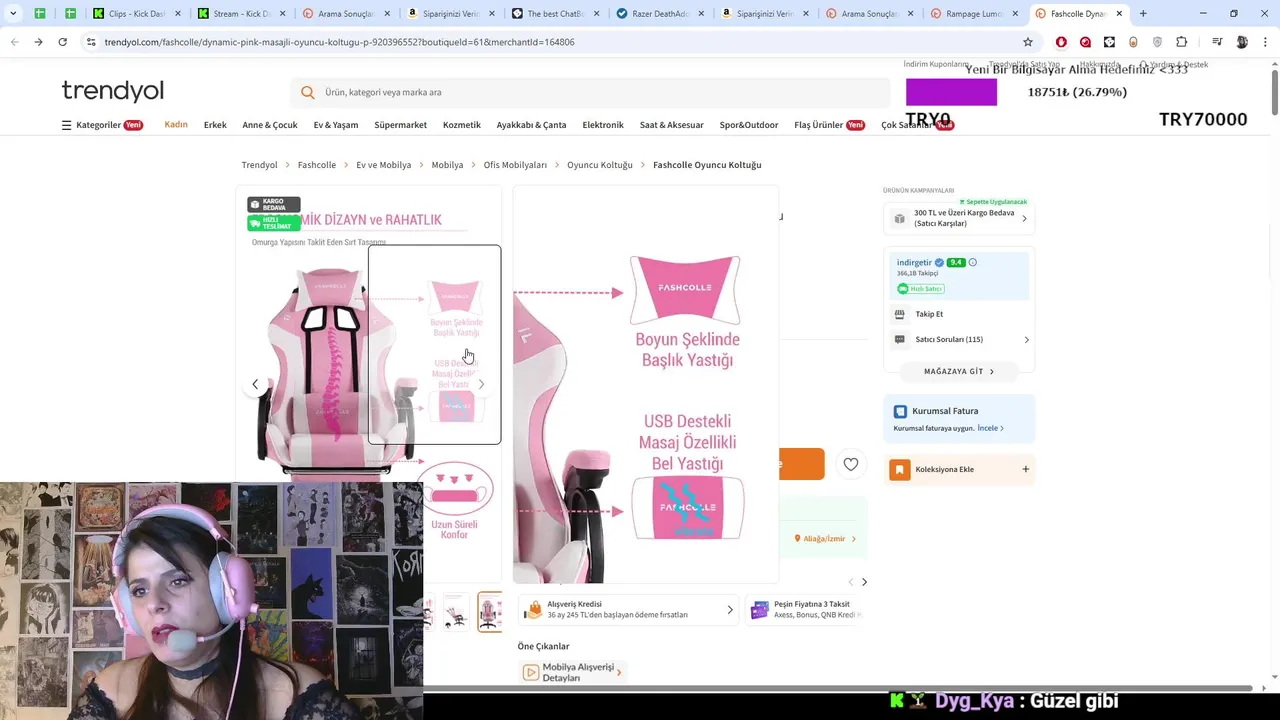The image size is (1280, 720).
Task: Go to Ofis Mobilyaları breadcrumb
Action: (x=515, y=165)
